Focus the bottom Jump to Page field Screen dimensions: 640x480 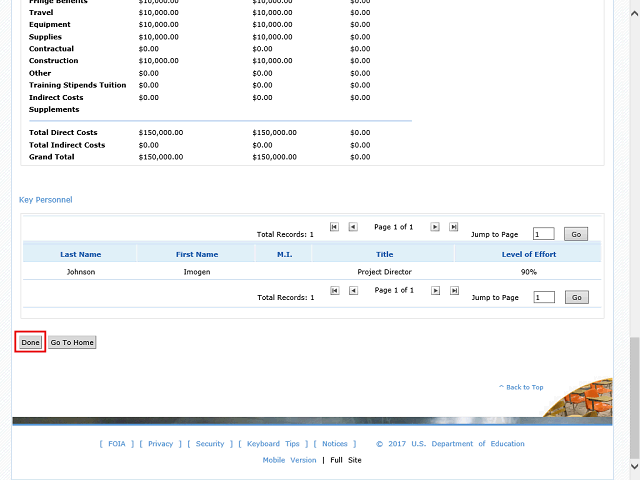pos(543,297)
